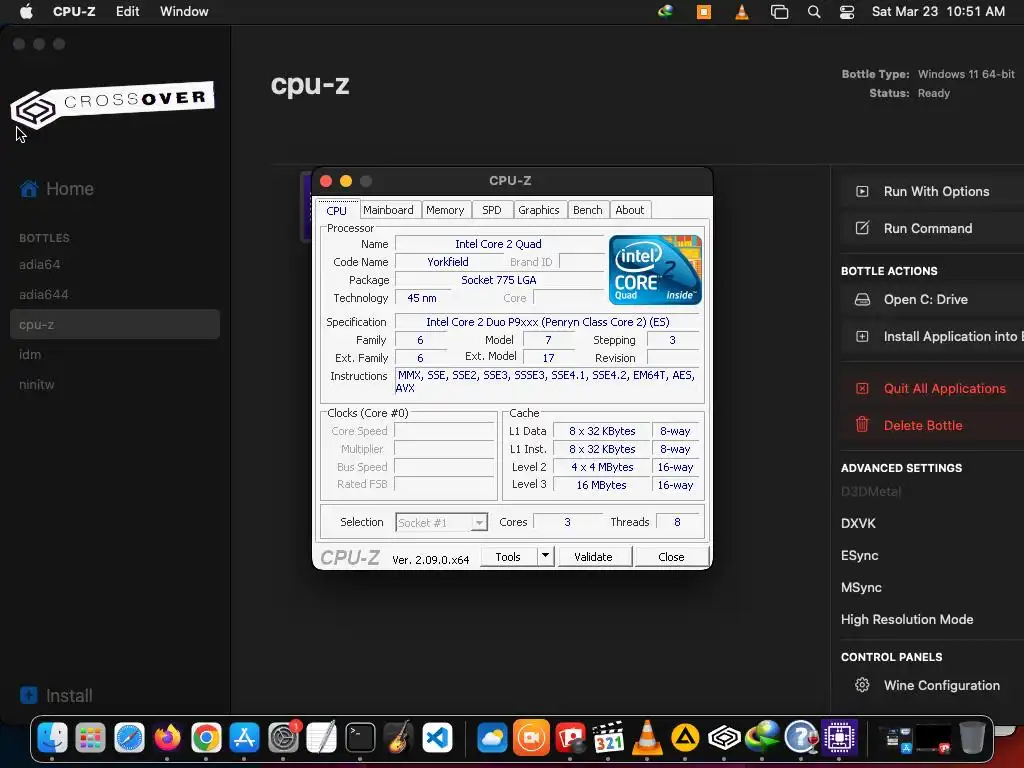1024x768 pixels.
Task: Click the Validate button
Action: 594,556
